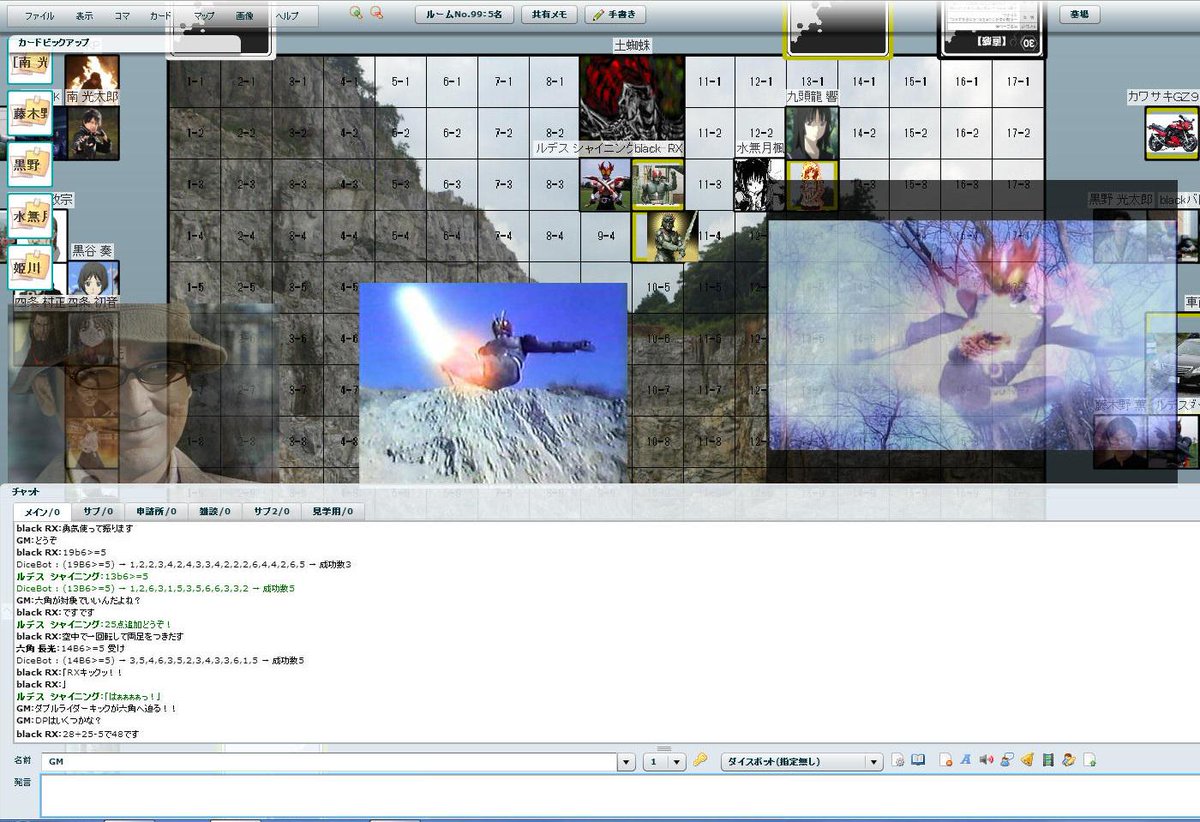Click the gear document settings icon
The width and height of the screenshot is (1200, 822).
pyautogui.click(x=898, y=761)
